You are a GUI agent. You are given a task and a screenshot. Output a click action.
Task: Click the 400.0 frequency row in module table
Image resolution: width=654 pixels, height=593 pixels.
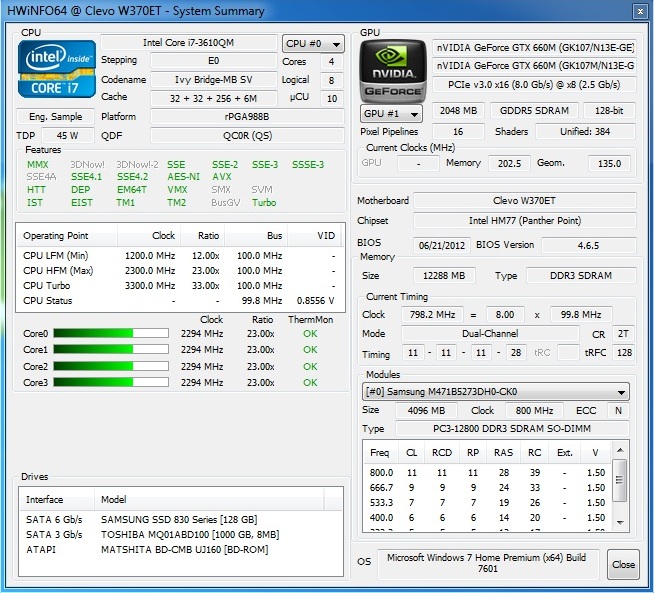point(487,518)
